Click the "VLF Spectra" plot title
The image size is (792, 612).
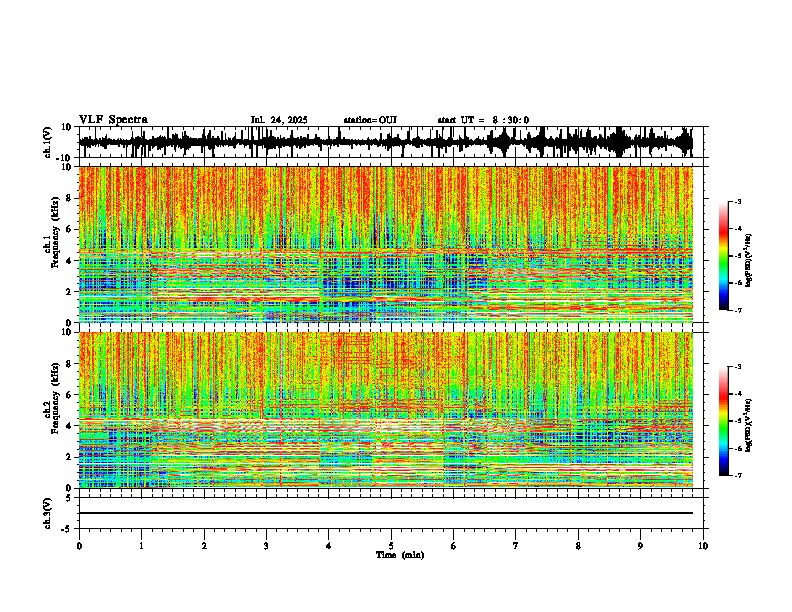113,120
